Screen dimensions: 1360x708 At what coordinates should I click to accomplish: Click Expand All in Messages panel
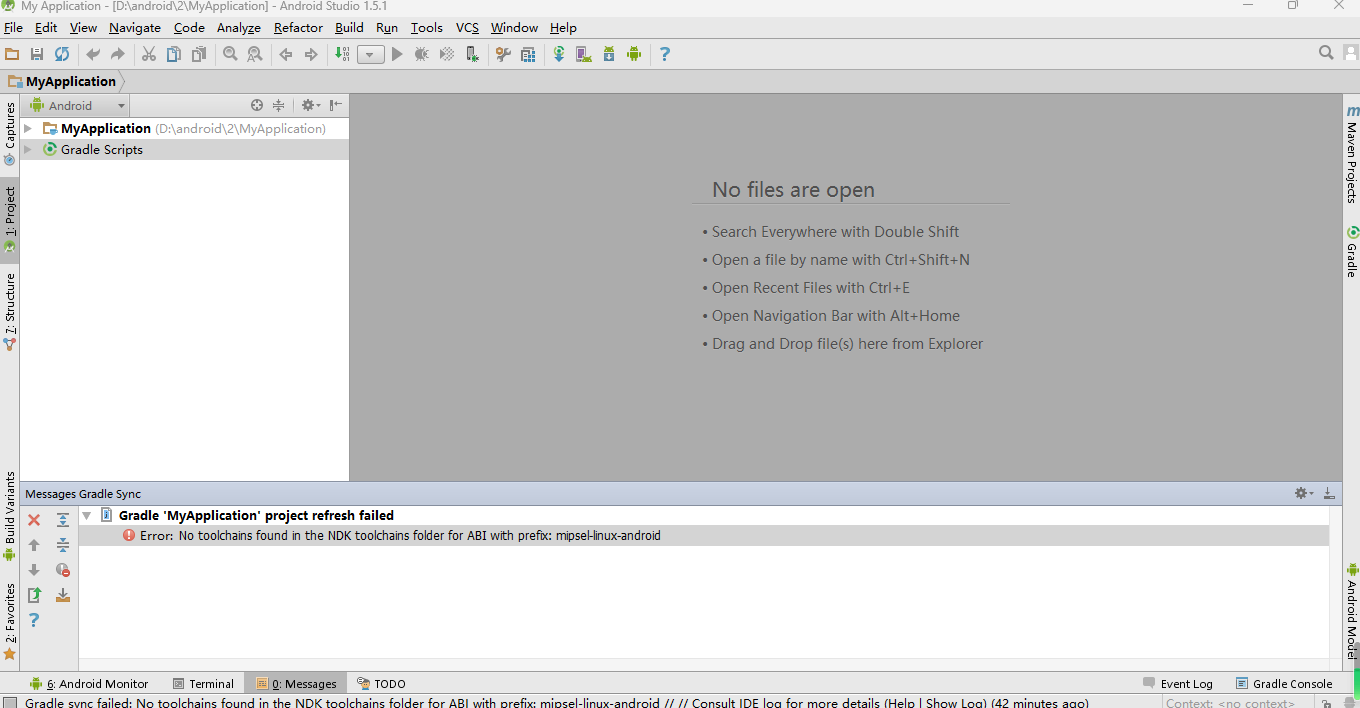[63, 520]
